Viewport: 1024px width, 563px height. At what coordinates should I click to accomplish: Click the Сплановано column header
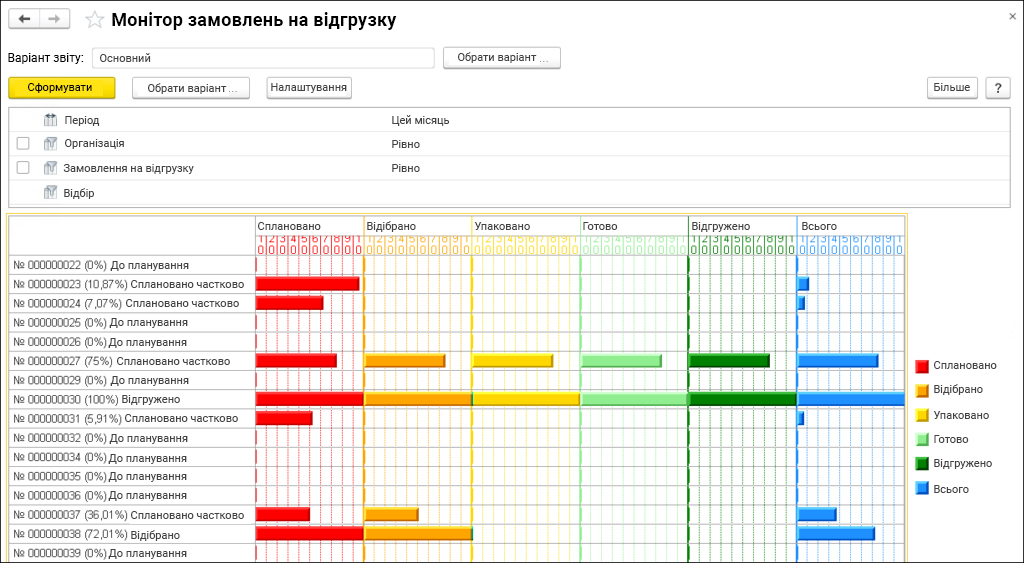coord(310,226)
